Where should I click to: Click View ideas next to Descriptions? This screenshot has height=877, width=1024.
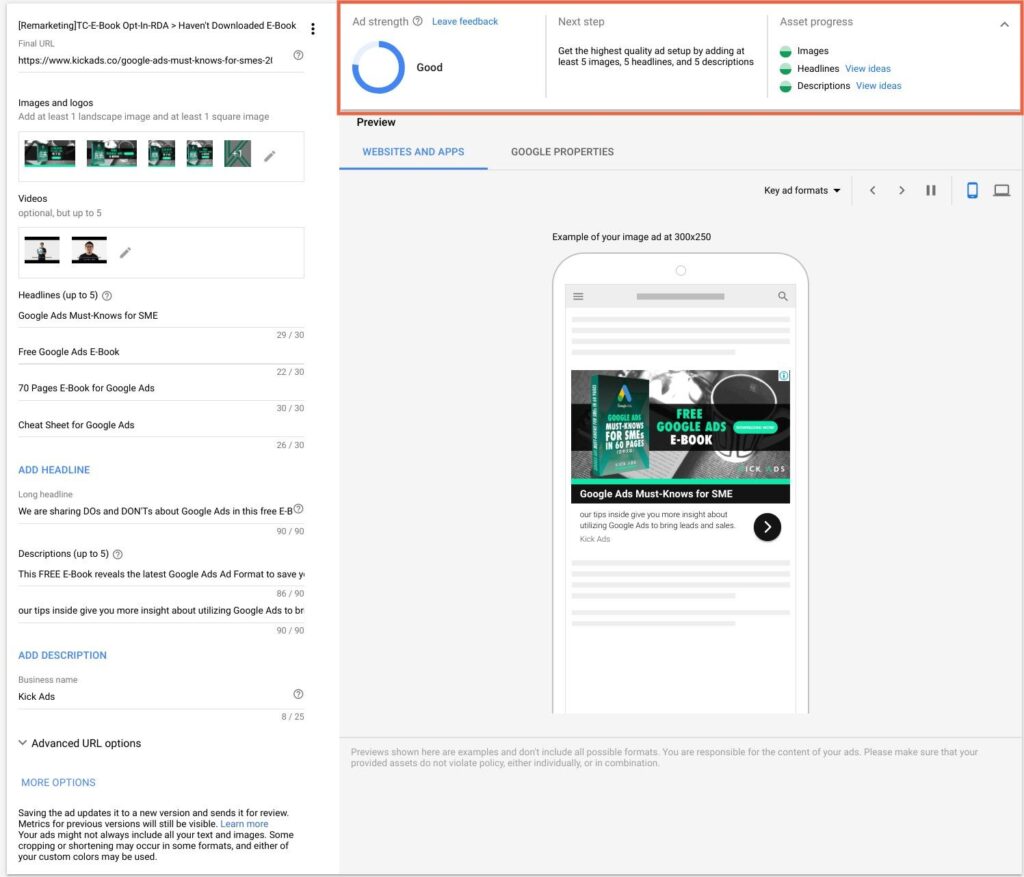[x=878, y=86]
